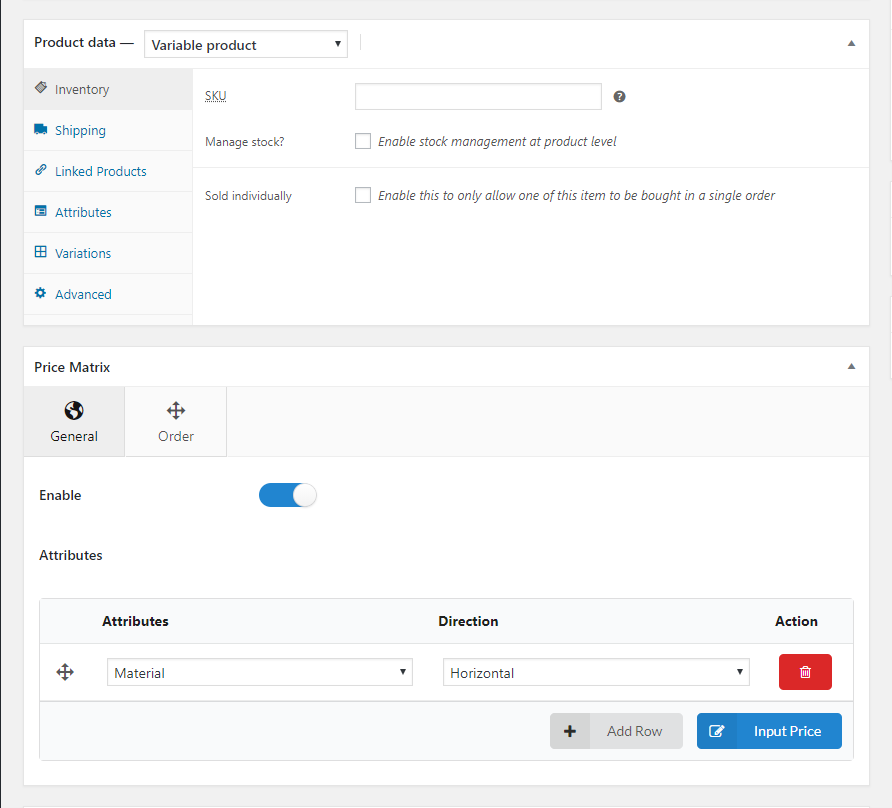Open the Material attribute dropdown
This screenshot has height=808, width=892.
point(260,673)
